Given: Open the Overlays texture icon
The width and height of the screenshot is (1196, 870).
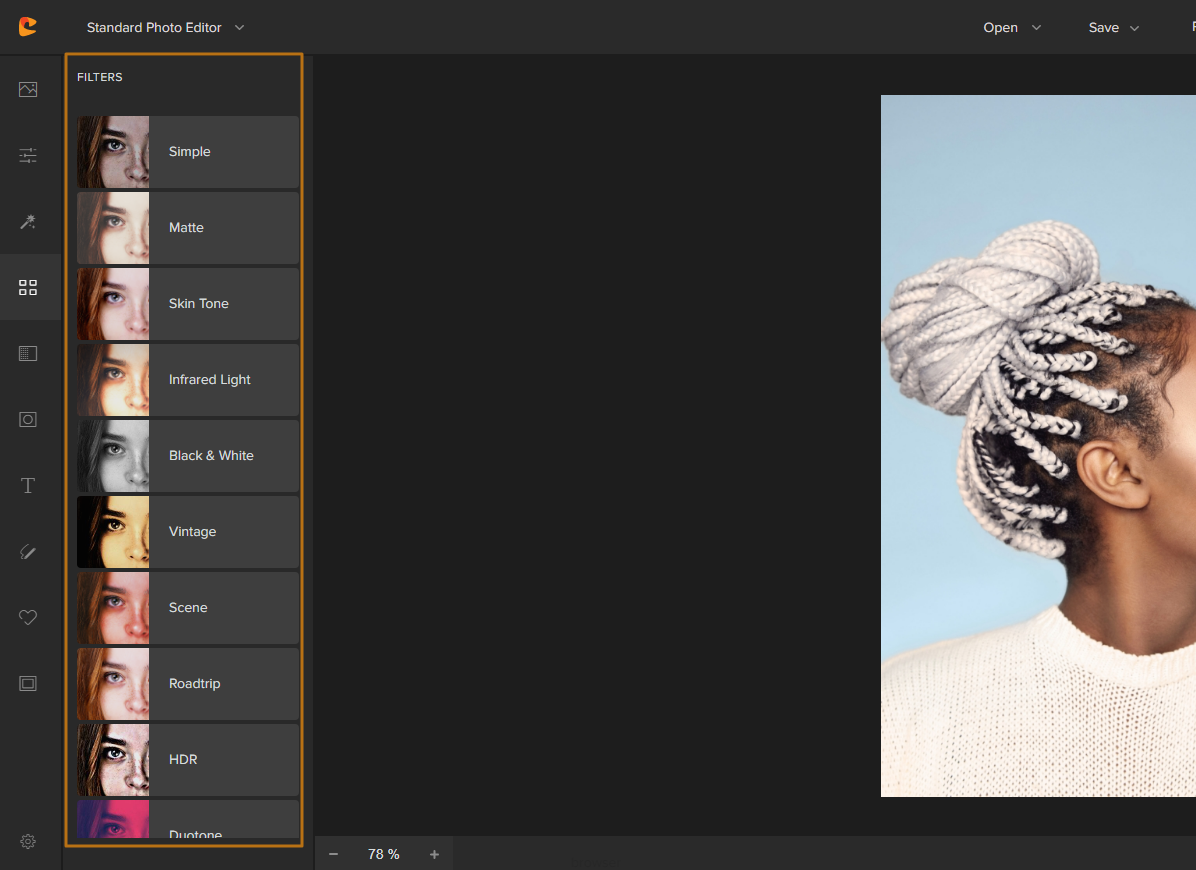Looking at the screenshot, I should click(x=28, y=353).
